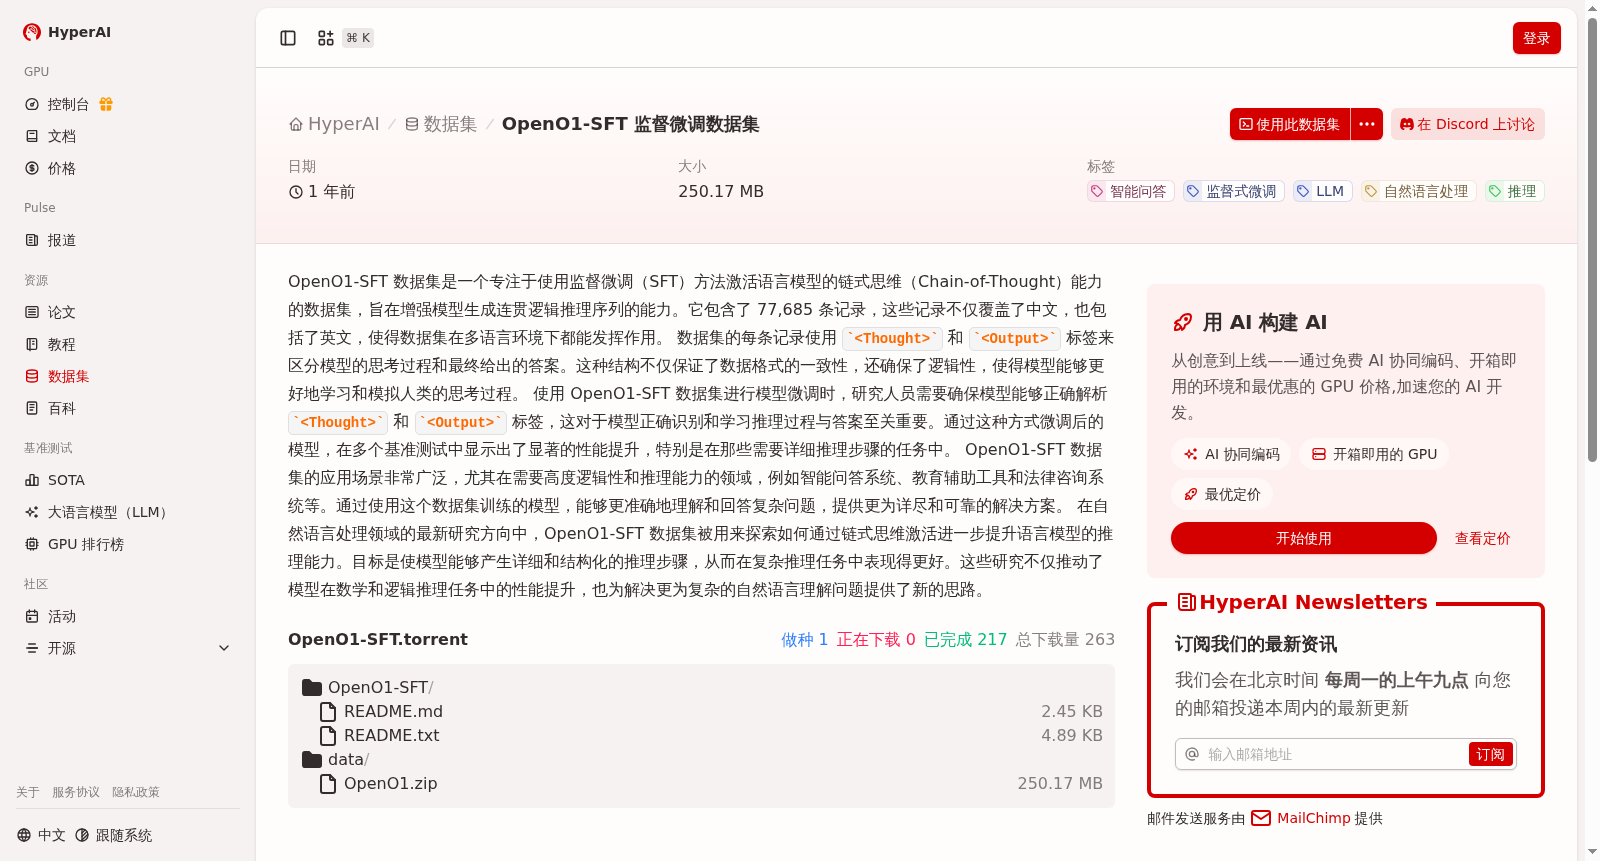This screenshot has height=861, width=1600.
Task: Click the 做种 1 status text
Action: (x=804, y=639)
